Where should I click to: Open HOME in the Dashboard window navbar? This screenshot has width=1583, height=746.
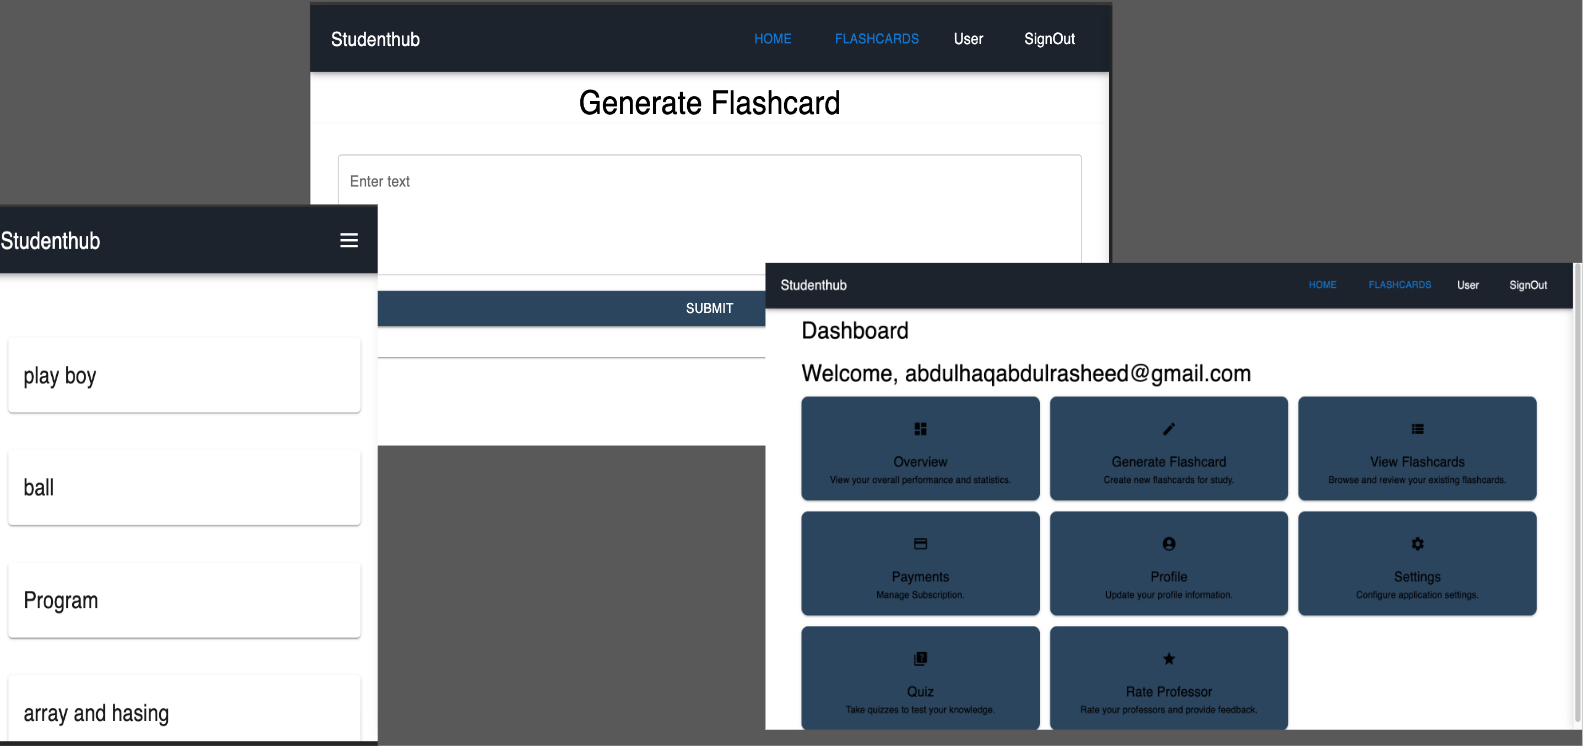(x=1322, y=285)
